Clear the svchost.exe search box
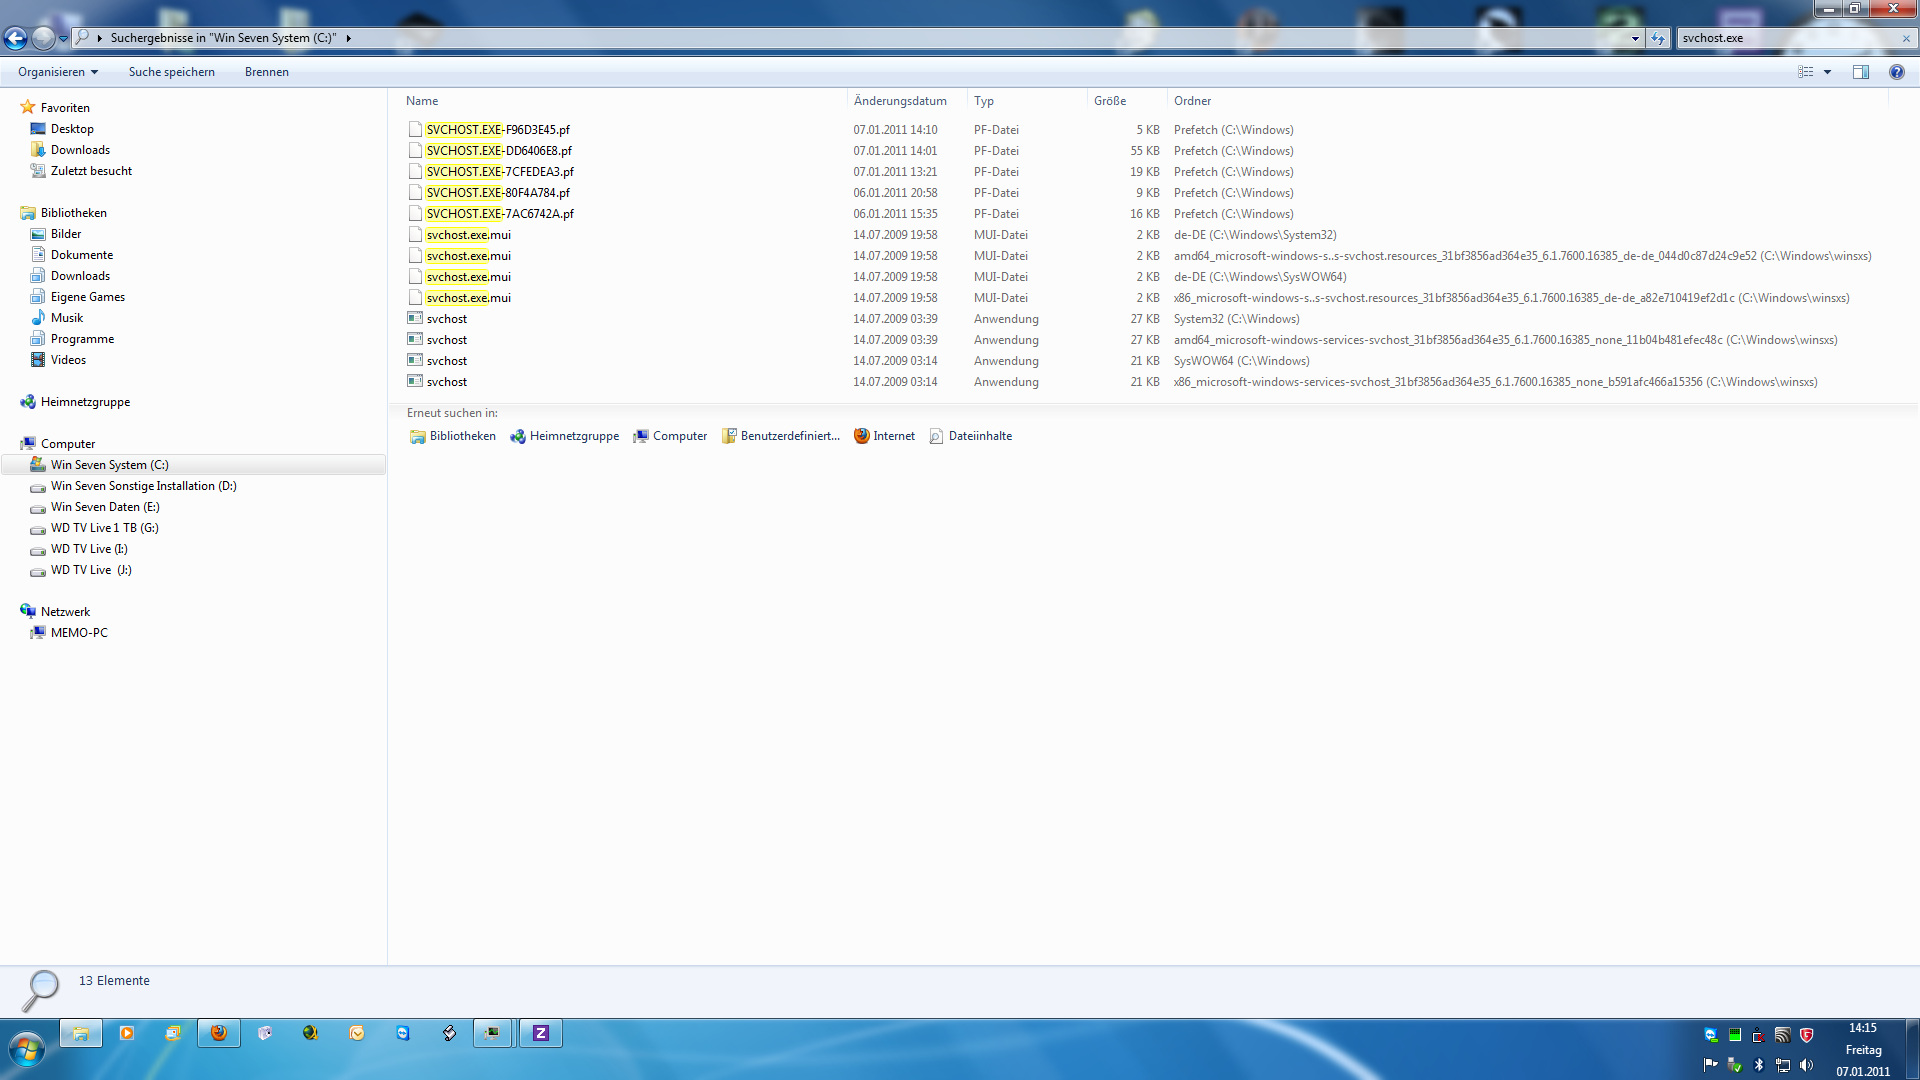Image resolution: width=1920 pixels, height=1080 pixels. click(1906, 38)
